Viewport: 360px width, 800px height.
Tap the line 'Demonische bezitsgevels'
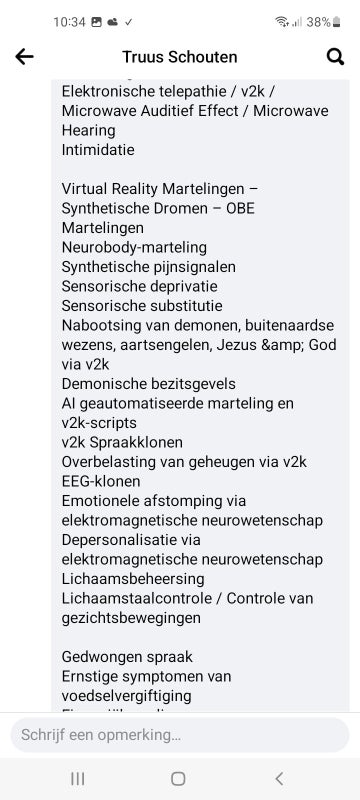coord(148,384)
